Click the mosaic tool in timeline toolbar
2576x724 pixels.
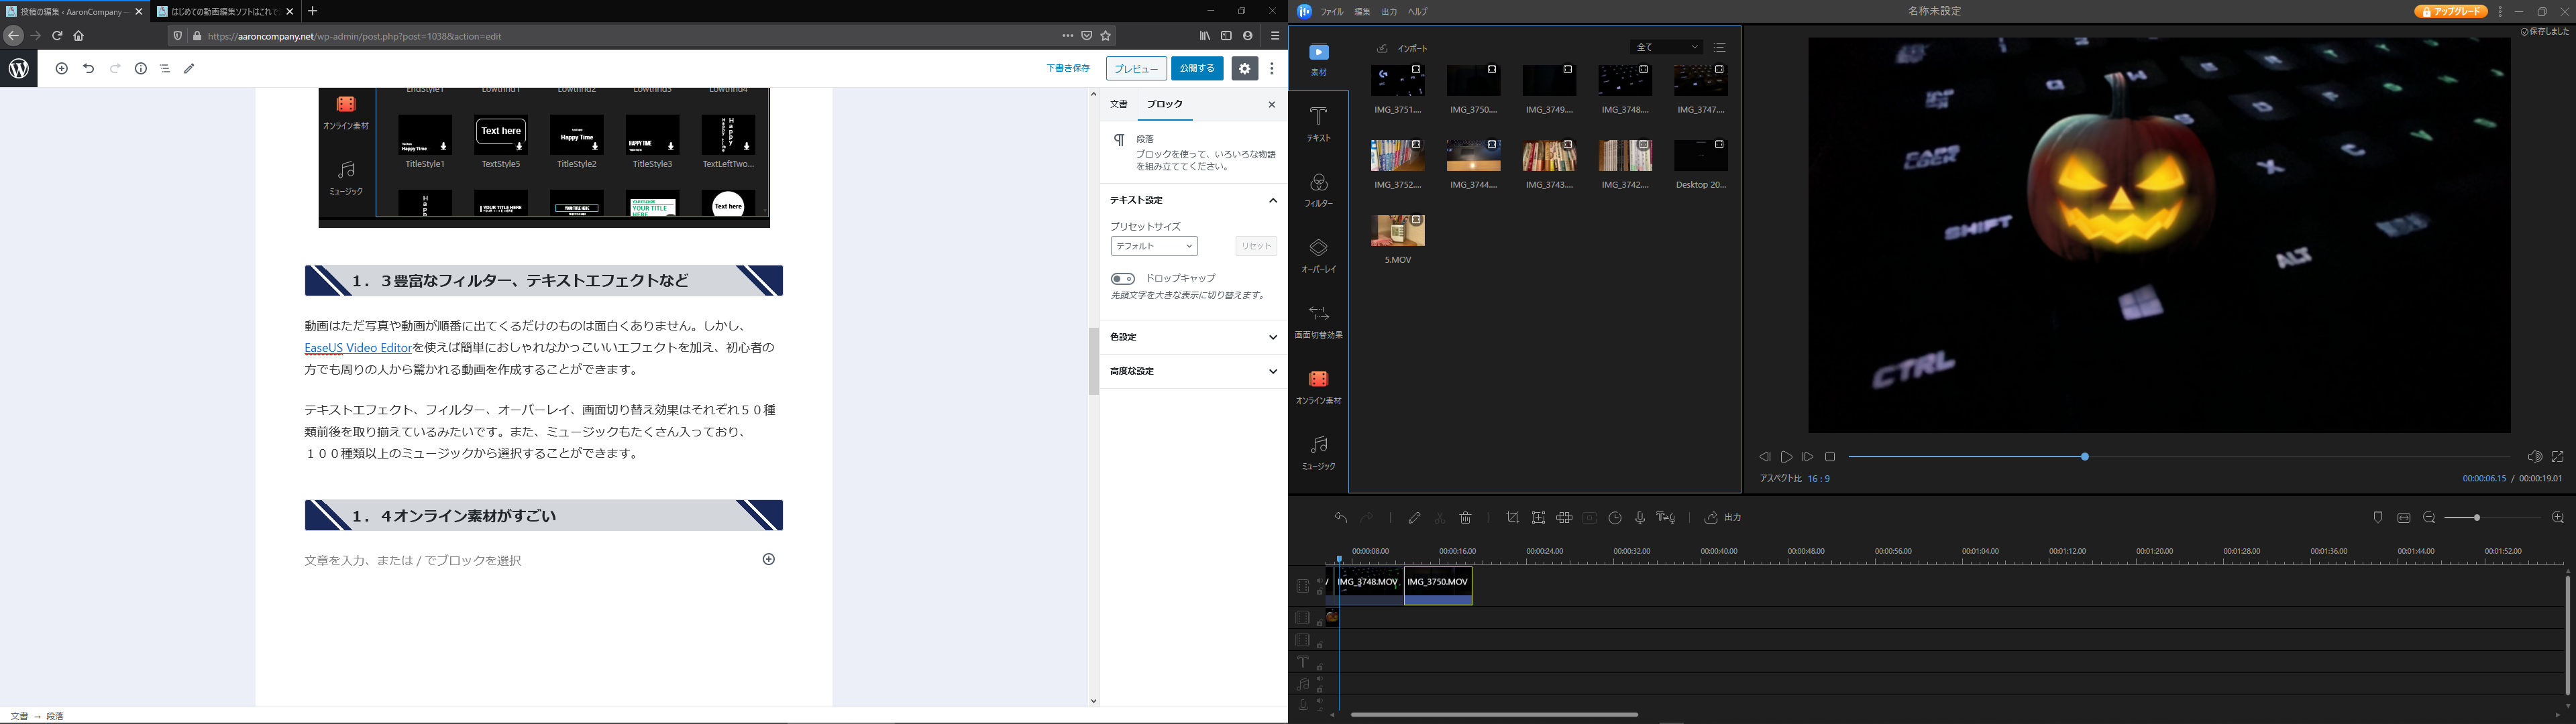click(1564, 517)
